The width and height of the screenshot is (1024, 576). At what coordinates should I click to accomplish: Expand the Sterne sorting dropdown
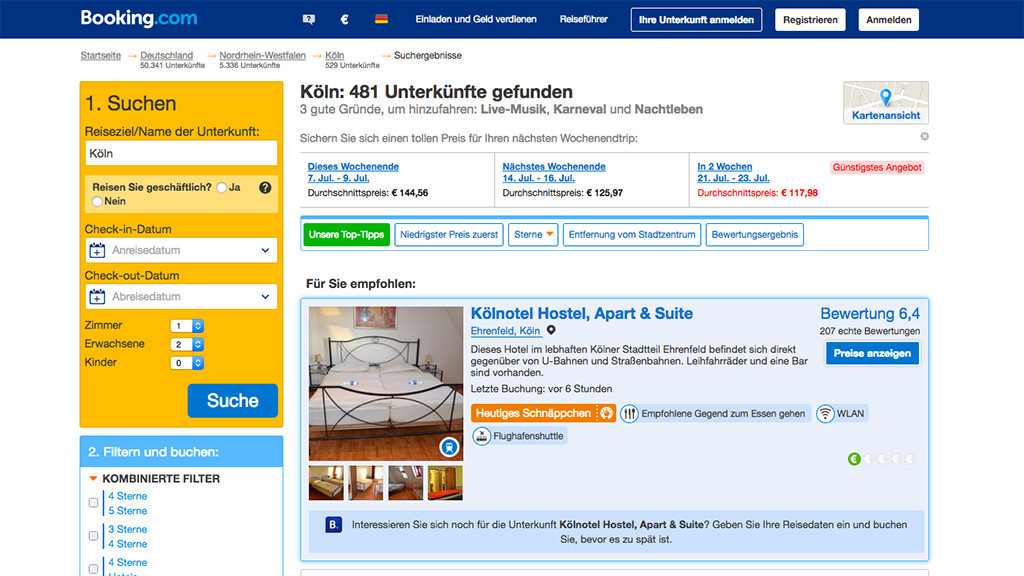tap(533, 235)
